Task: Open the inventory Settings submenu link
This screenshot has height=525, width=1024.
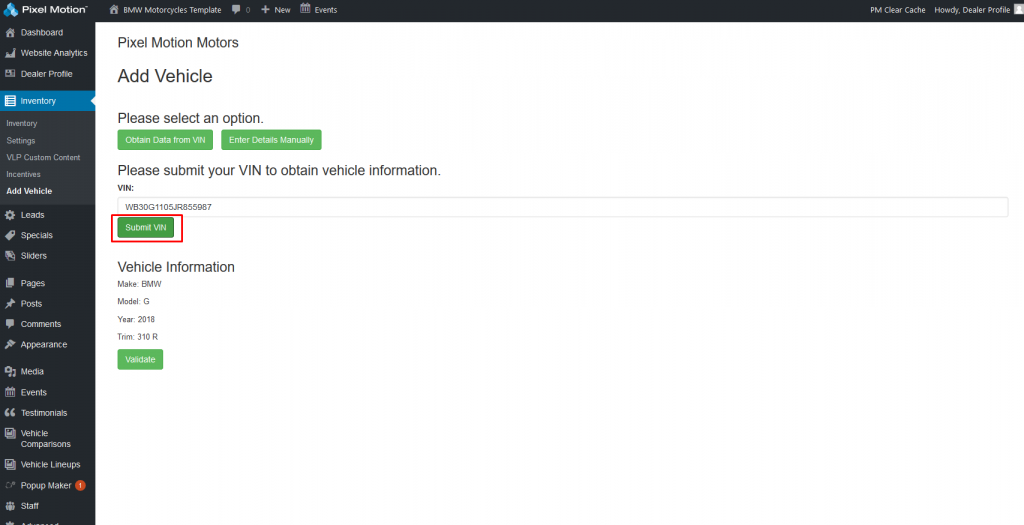Action: (21, 140)
